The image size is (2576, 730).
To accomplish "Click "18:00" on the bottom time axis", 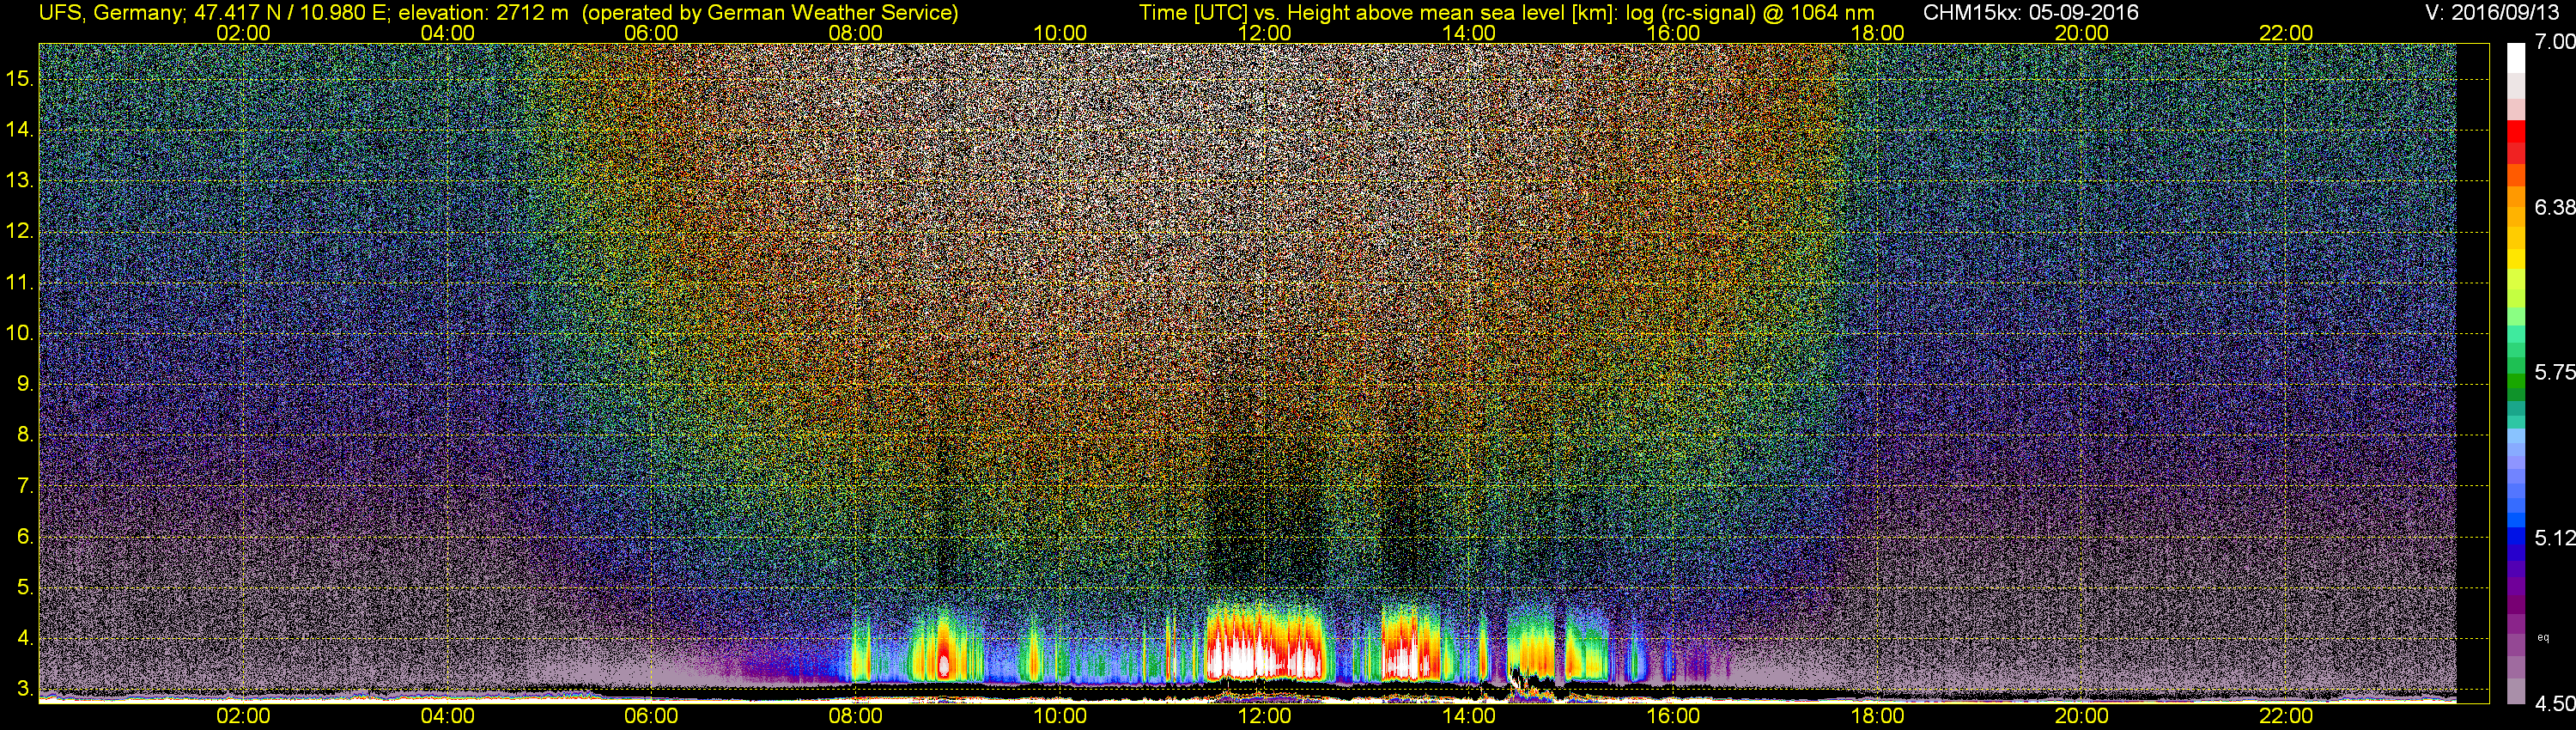I will point(1877,716).
